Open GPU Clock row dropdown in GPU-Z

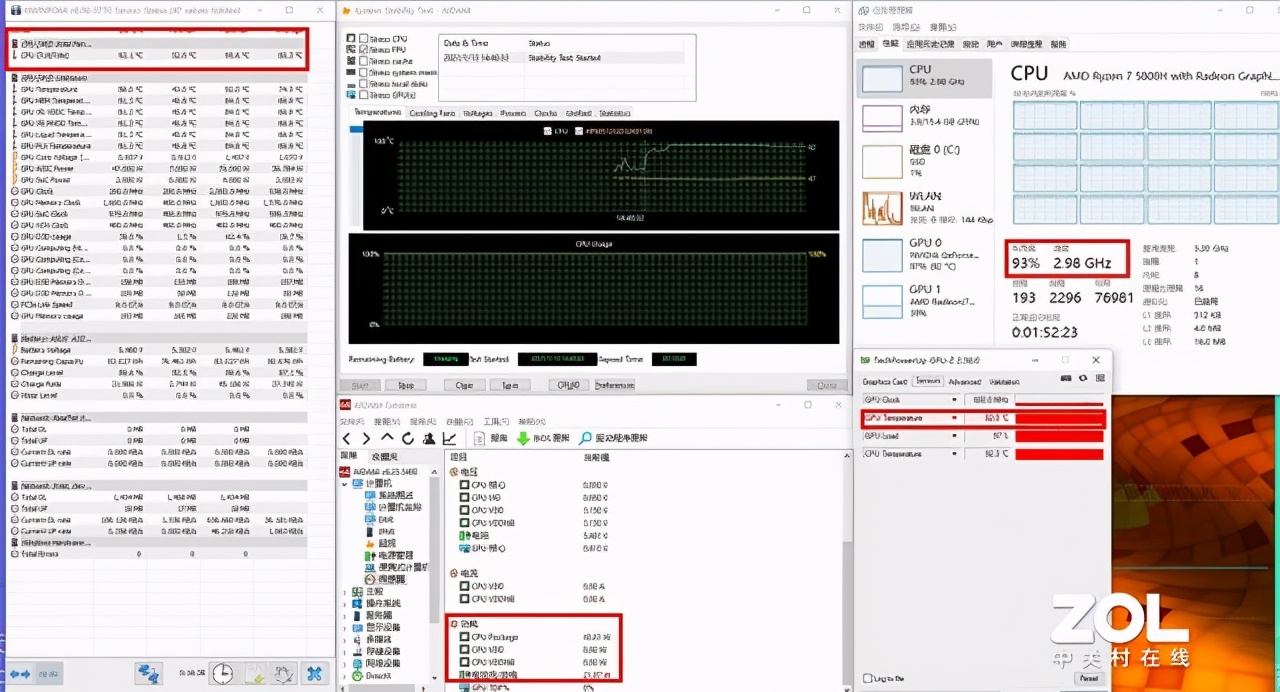click(x=954, y=400)
